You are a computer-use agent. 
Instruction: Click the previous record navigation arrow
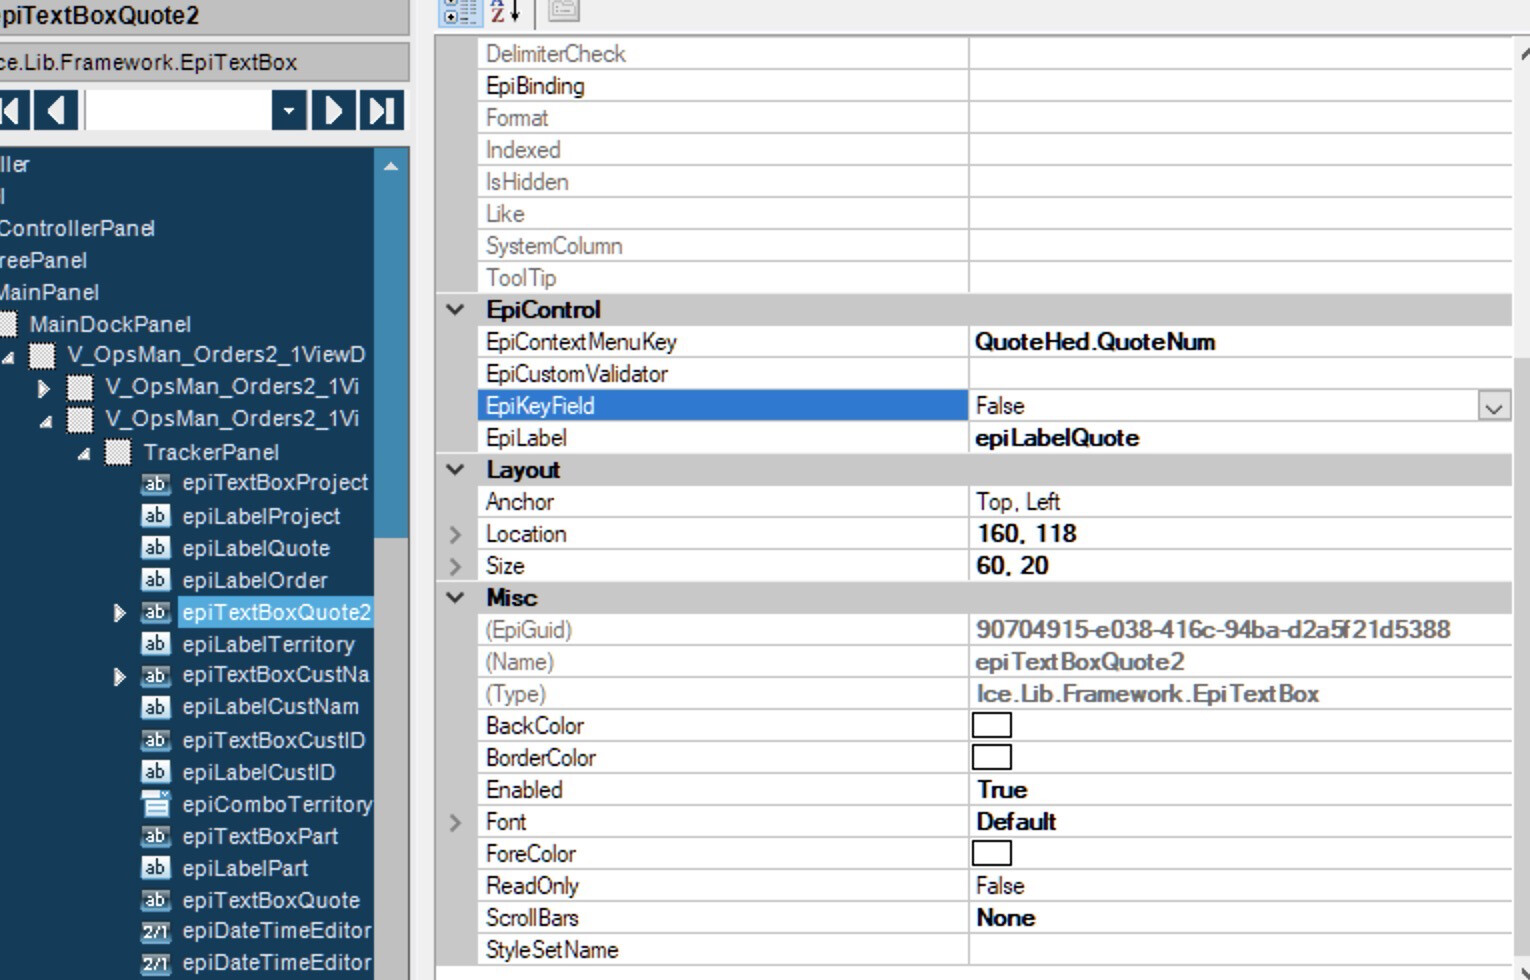(56, 110)
